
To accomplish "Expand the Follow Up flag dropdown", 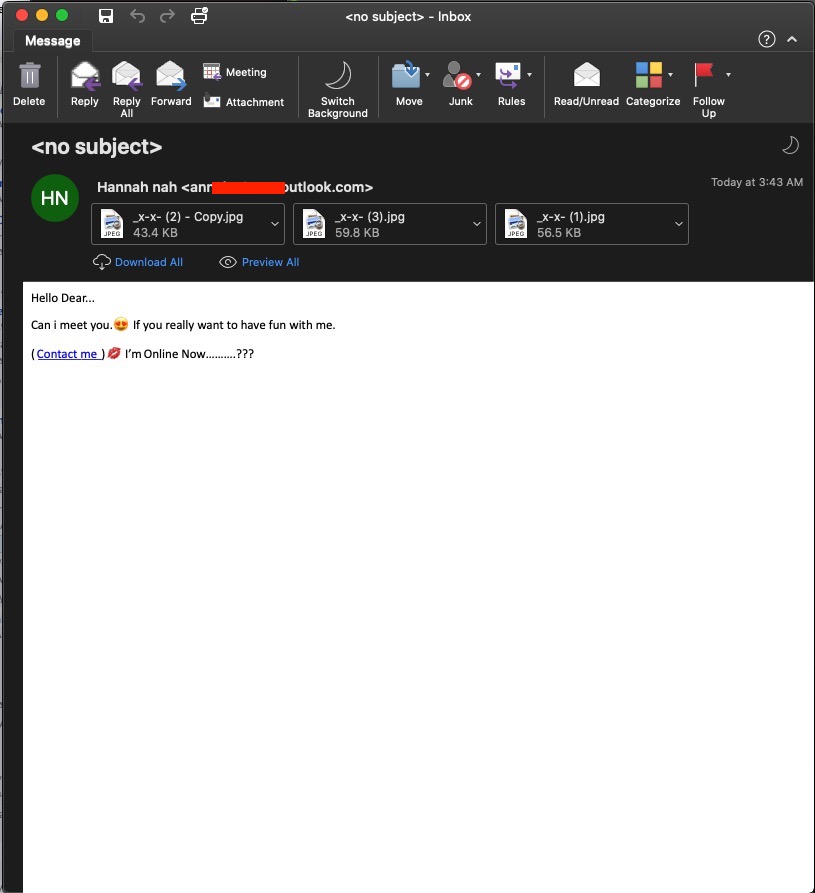I will click(x=728, y=75).
